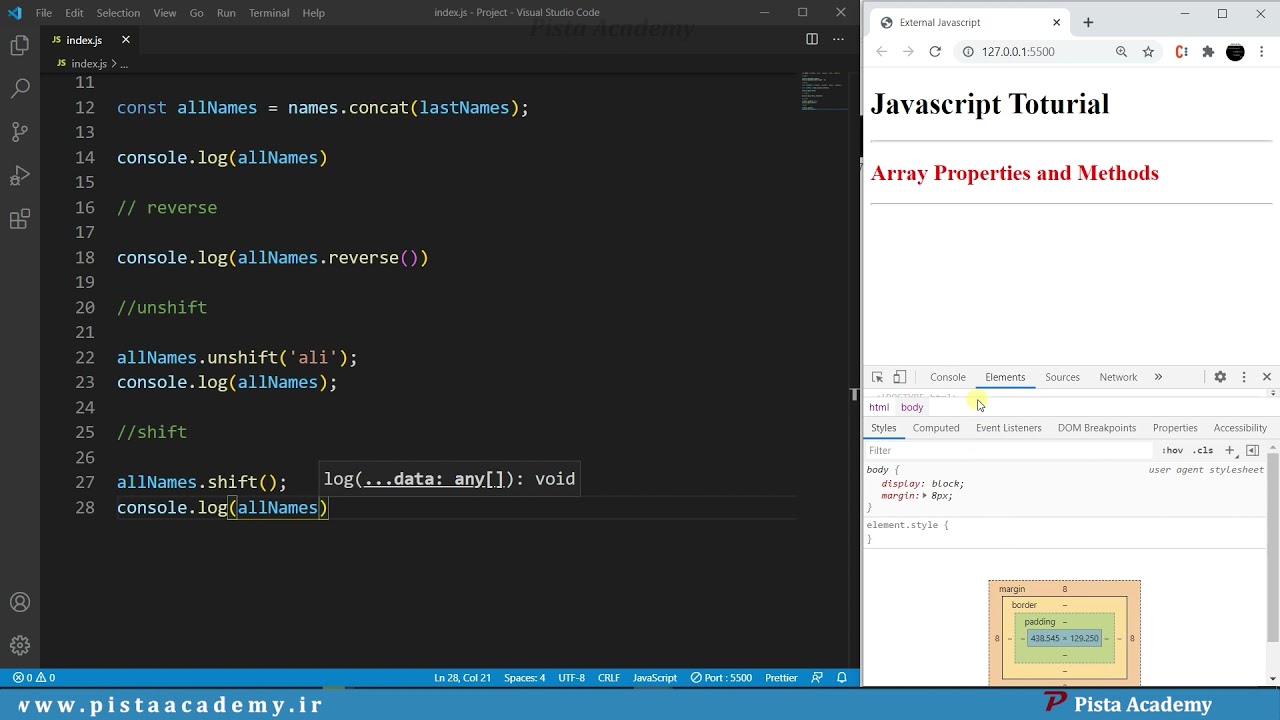Screen dimensions: 1280x720
Task: Open the notifications bell in status bar
Action: pyautogui.click(x=842, y=677)
